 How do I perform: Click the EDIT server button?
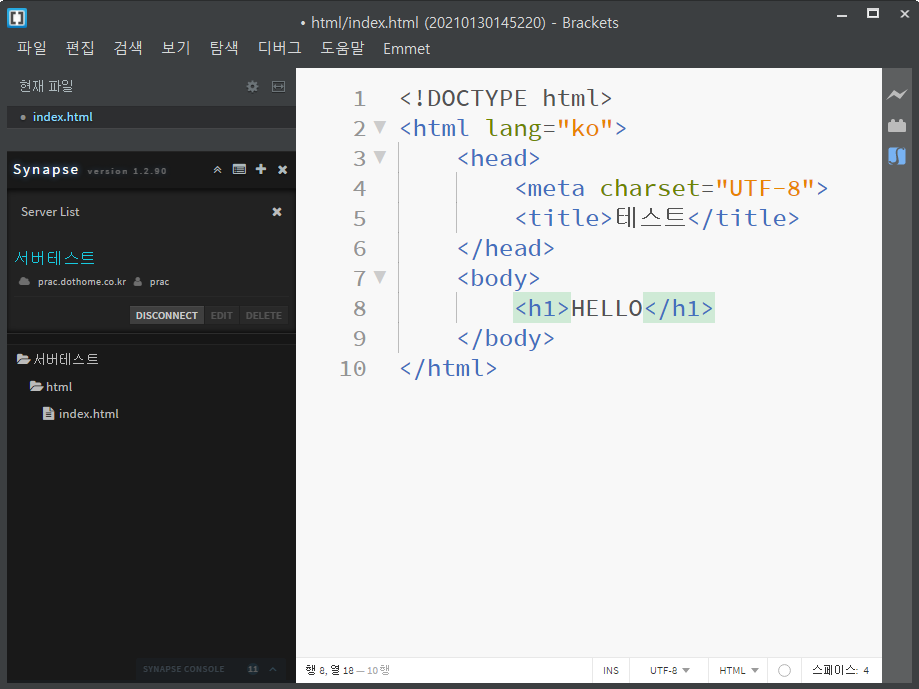point(222,315)
